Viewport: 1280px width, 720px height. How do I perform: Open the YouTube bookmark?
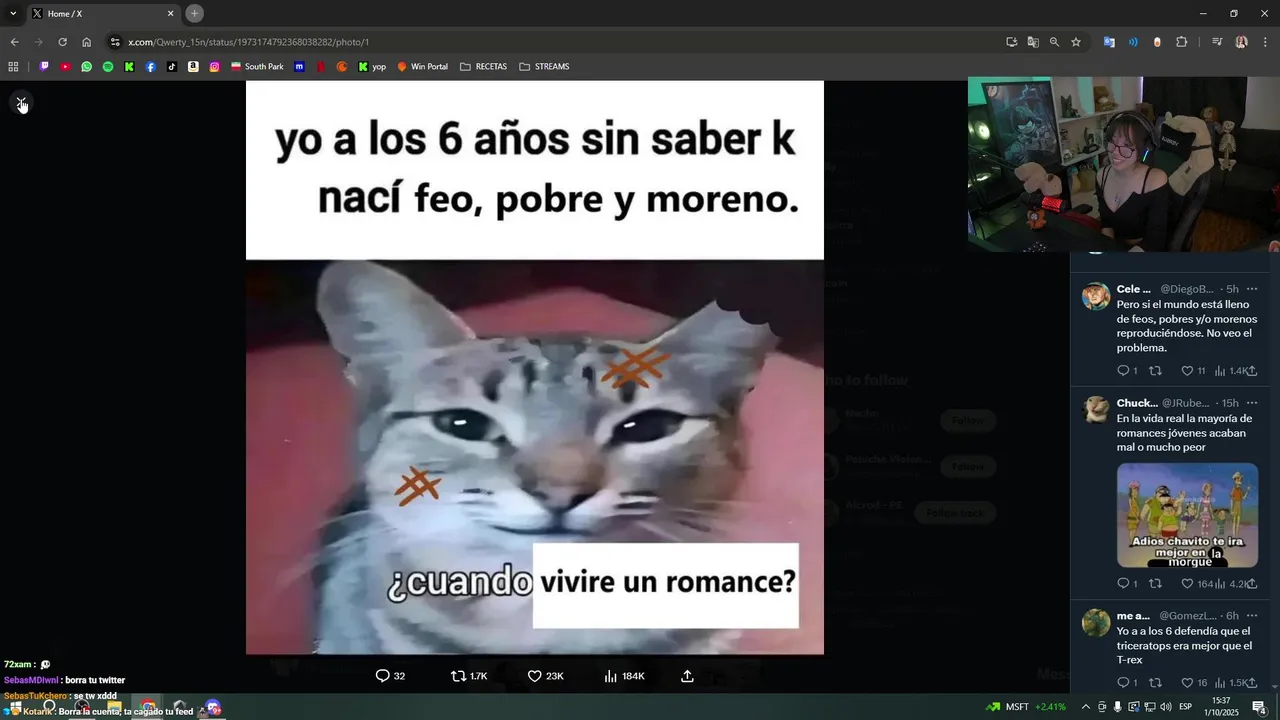tap(65, 67)
